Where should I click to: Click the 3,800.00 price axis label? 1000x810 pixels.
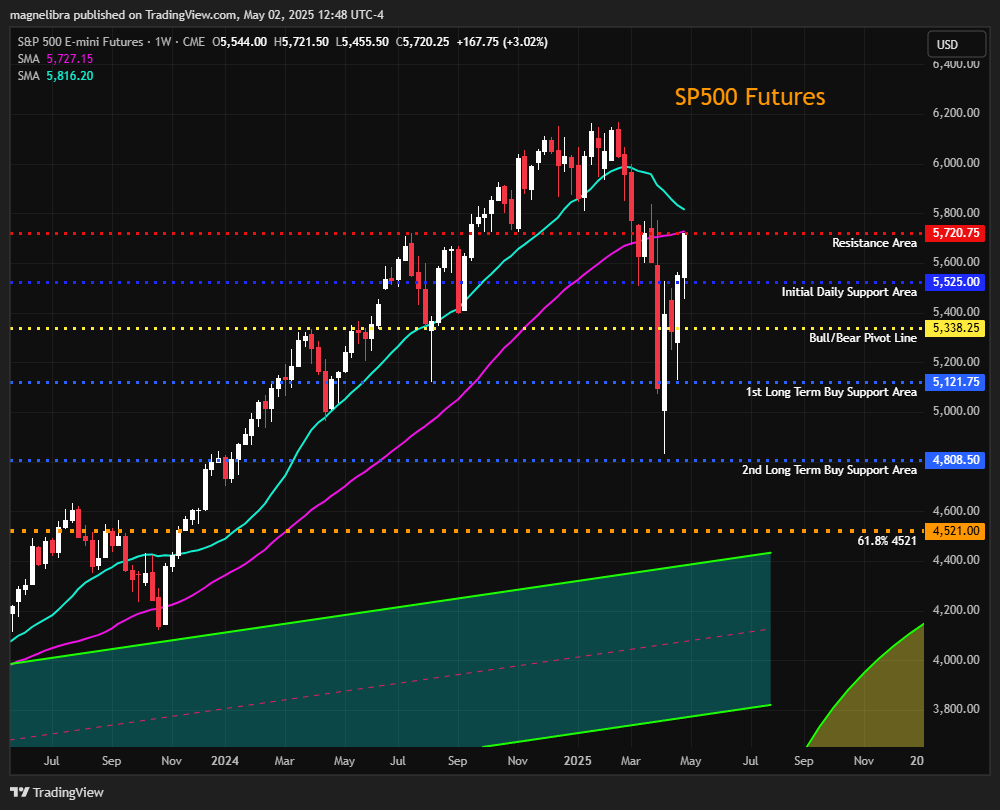[956, 709]
